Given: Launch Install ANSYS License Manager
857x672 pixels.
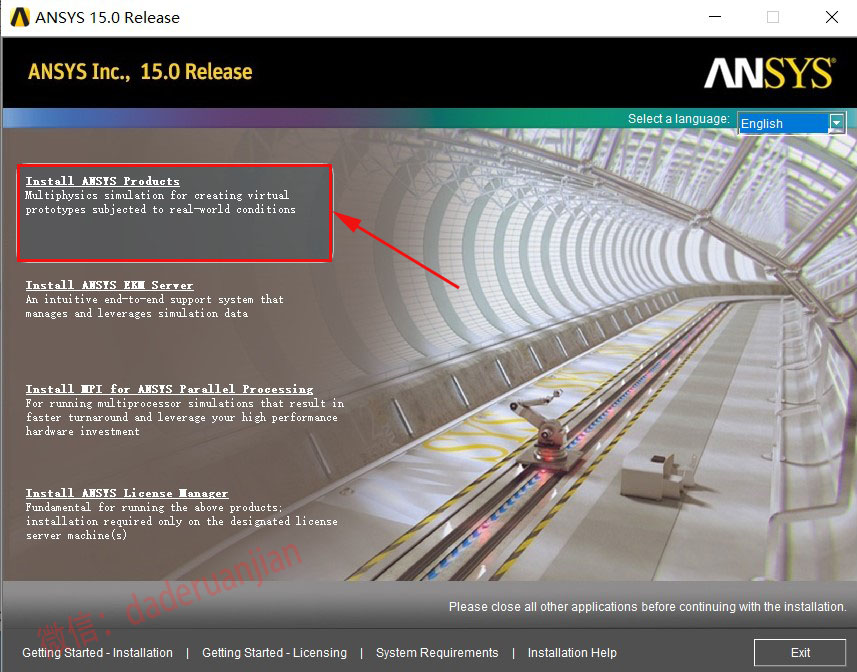Looking at the screenshot, I should (127, 493).
